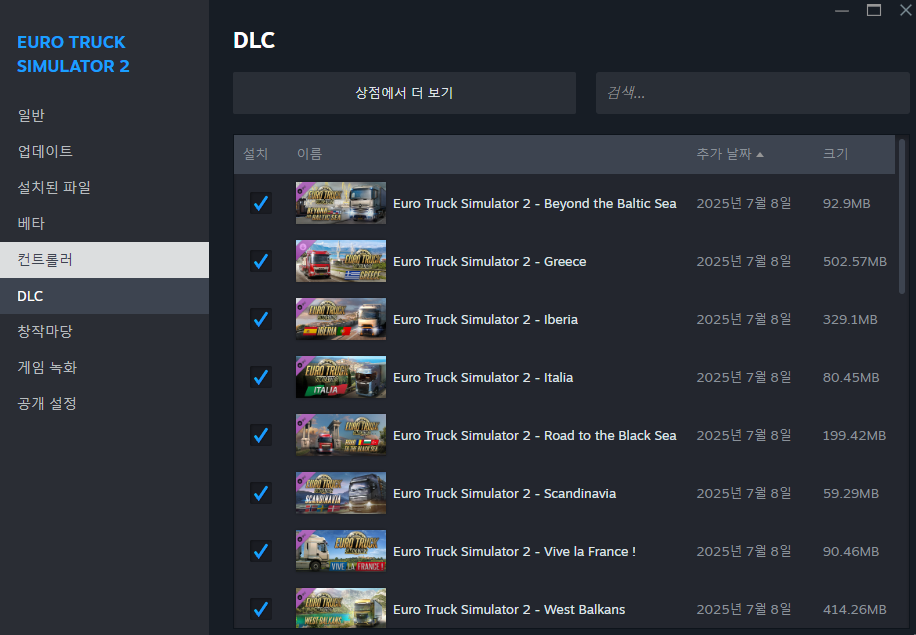Sort the list by 크기 column

(835, 154)
